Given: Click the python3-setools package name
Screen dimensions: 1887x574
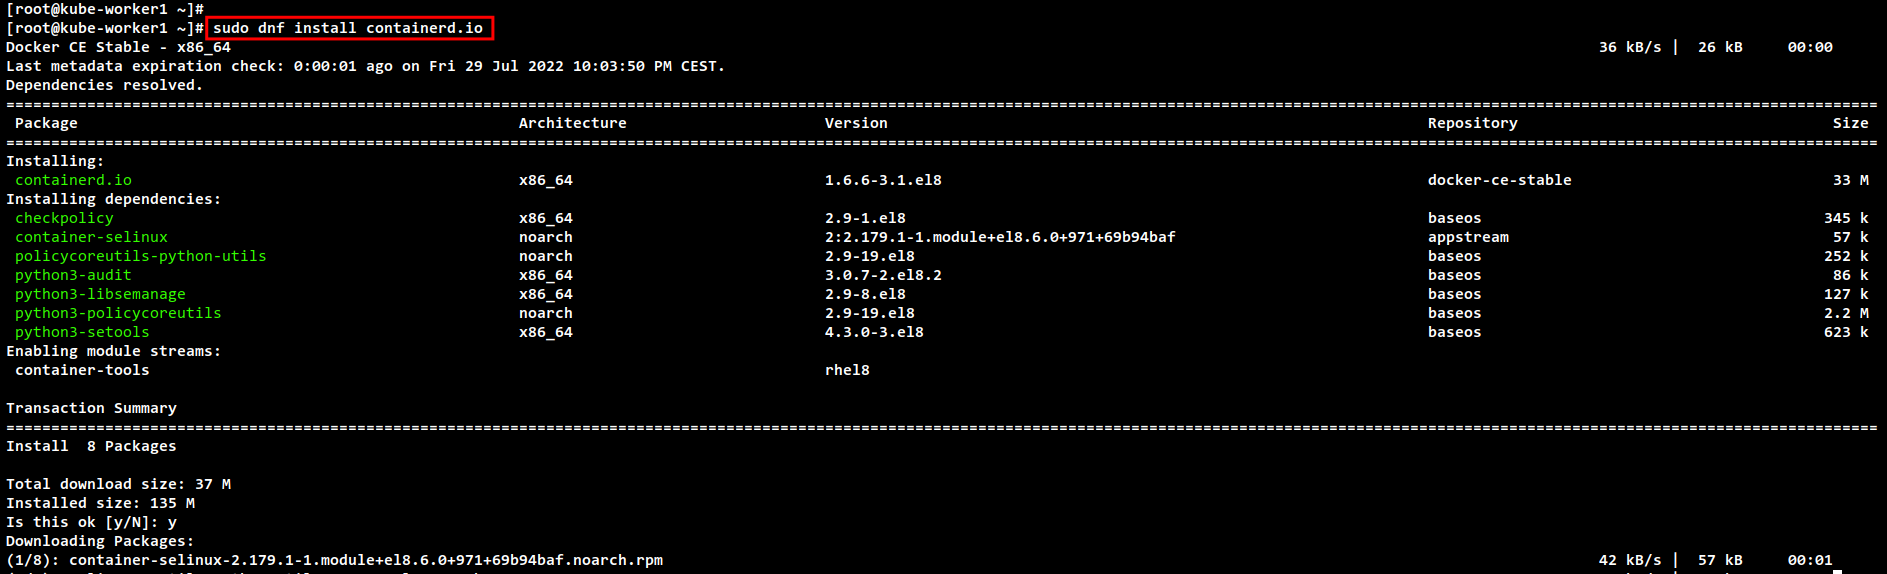Looking at the screenshot, I should (82, 332).
